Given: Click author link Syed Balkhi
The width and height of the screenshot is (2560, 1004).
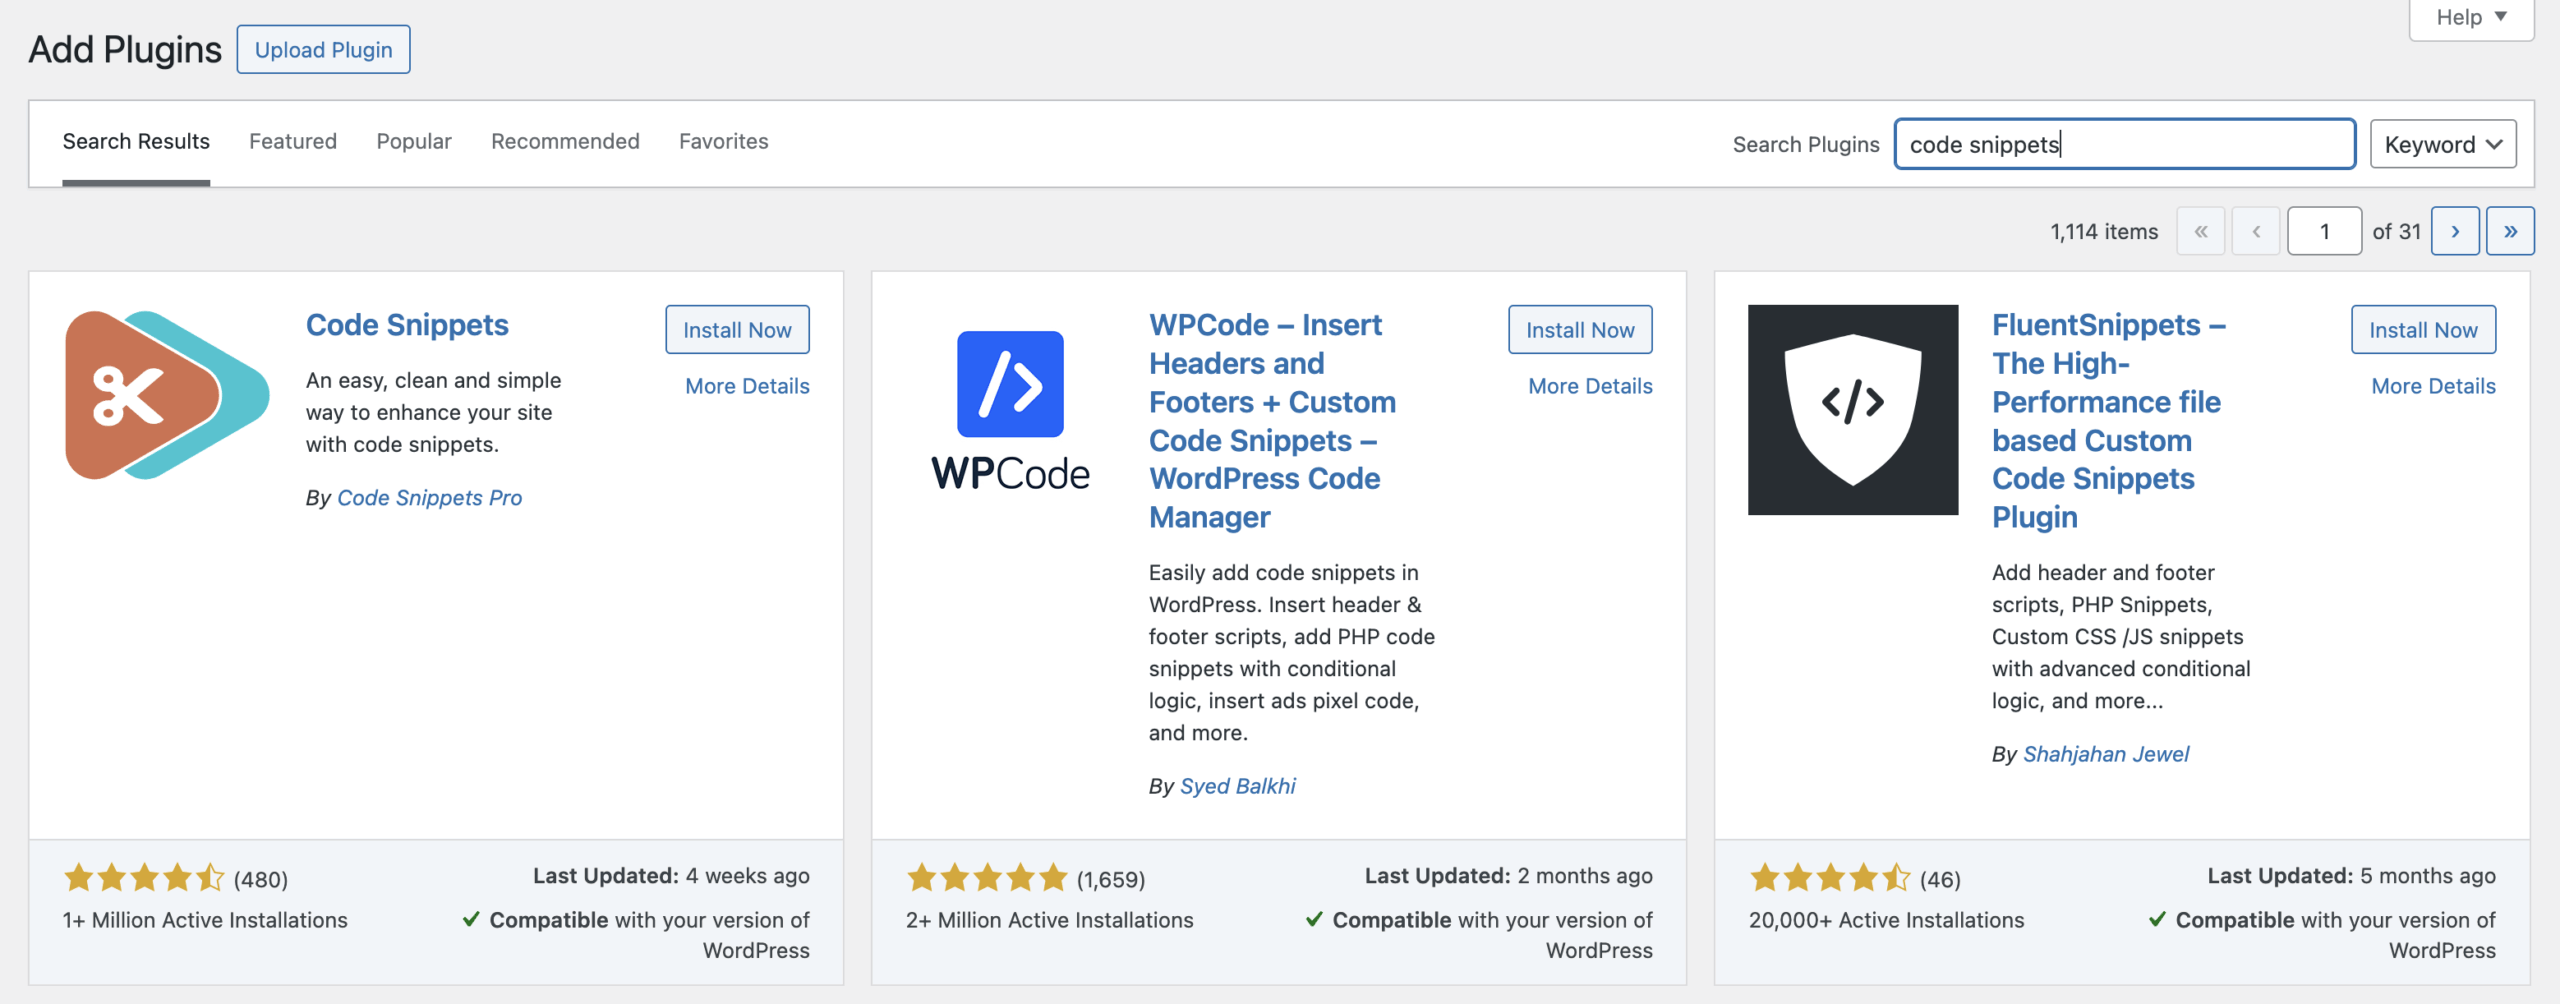Looking at the screenshot, I should (1237, 786).
